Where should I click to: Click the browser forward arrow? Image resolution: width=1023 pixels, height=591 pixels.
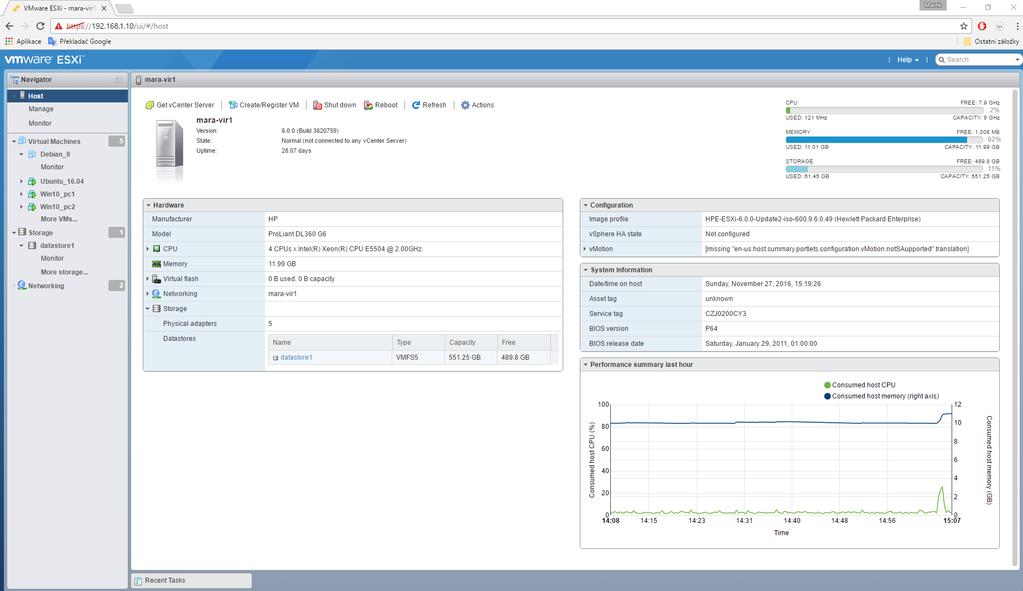[x=24, y=26]
